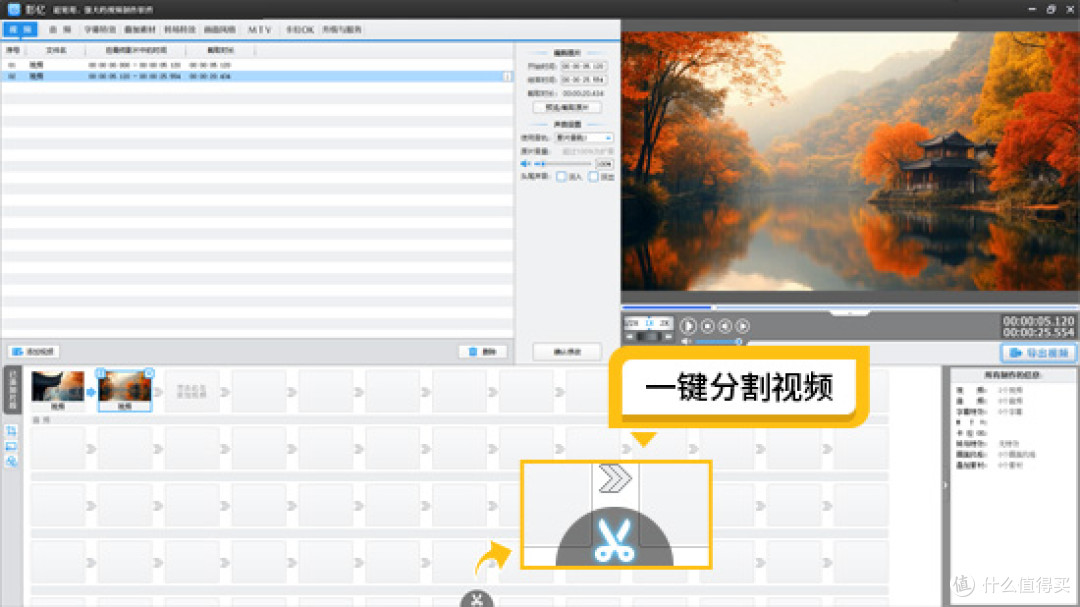Click the 确认修改 confirm changes button
1080x607 pixels.
coord(567,351)
